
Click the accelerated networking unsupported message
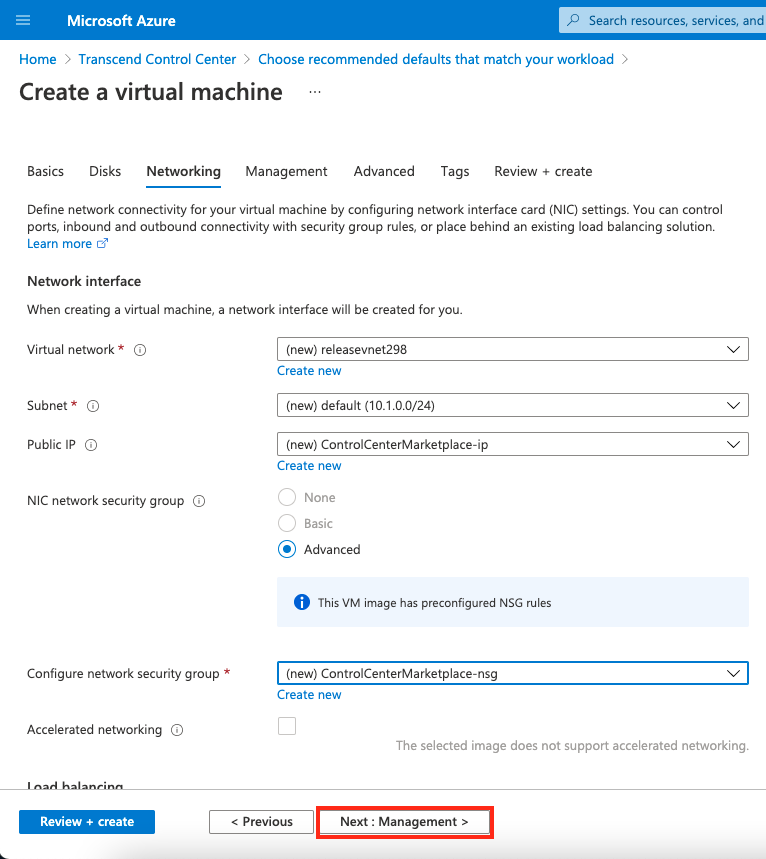tap(572, 746)
